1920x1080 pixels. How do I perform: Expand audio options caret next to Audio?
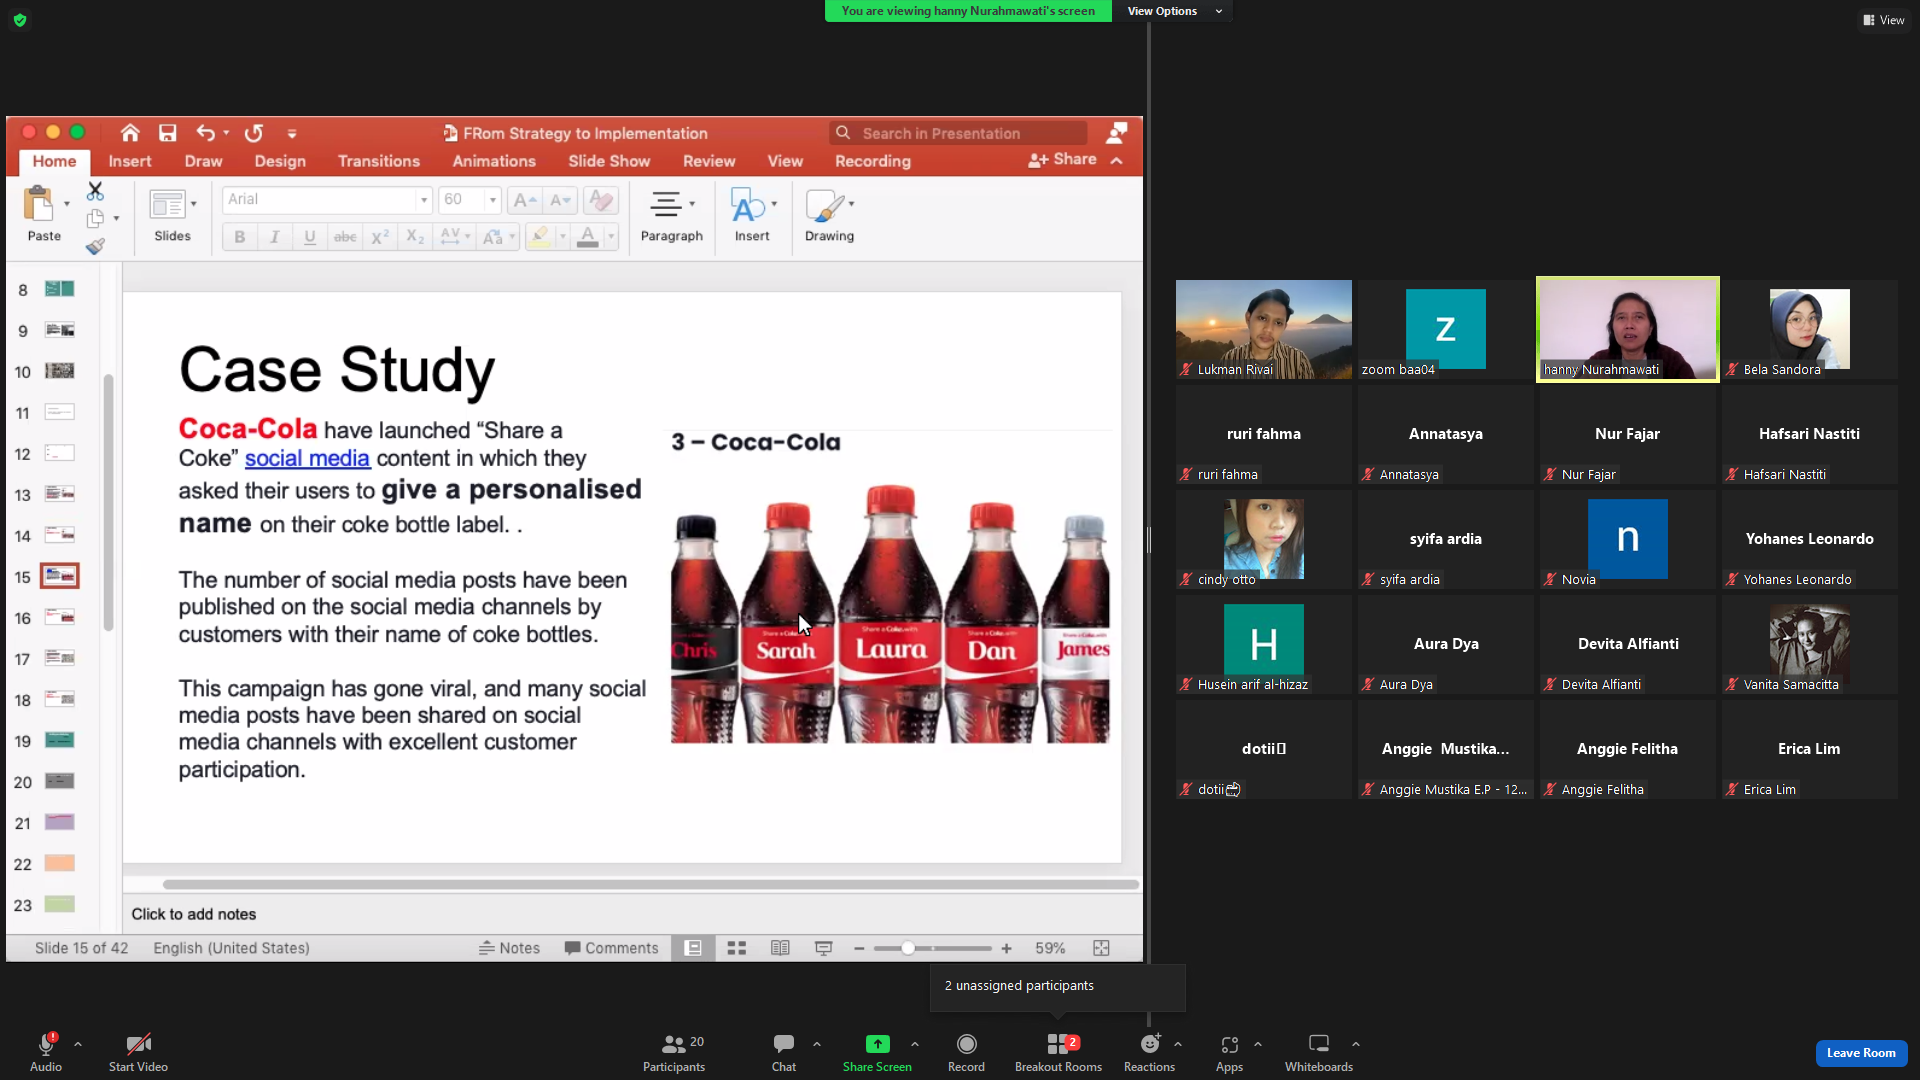78,1044
